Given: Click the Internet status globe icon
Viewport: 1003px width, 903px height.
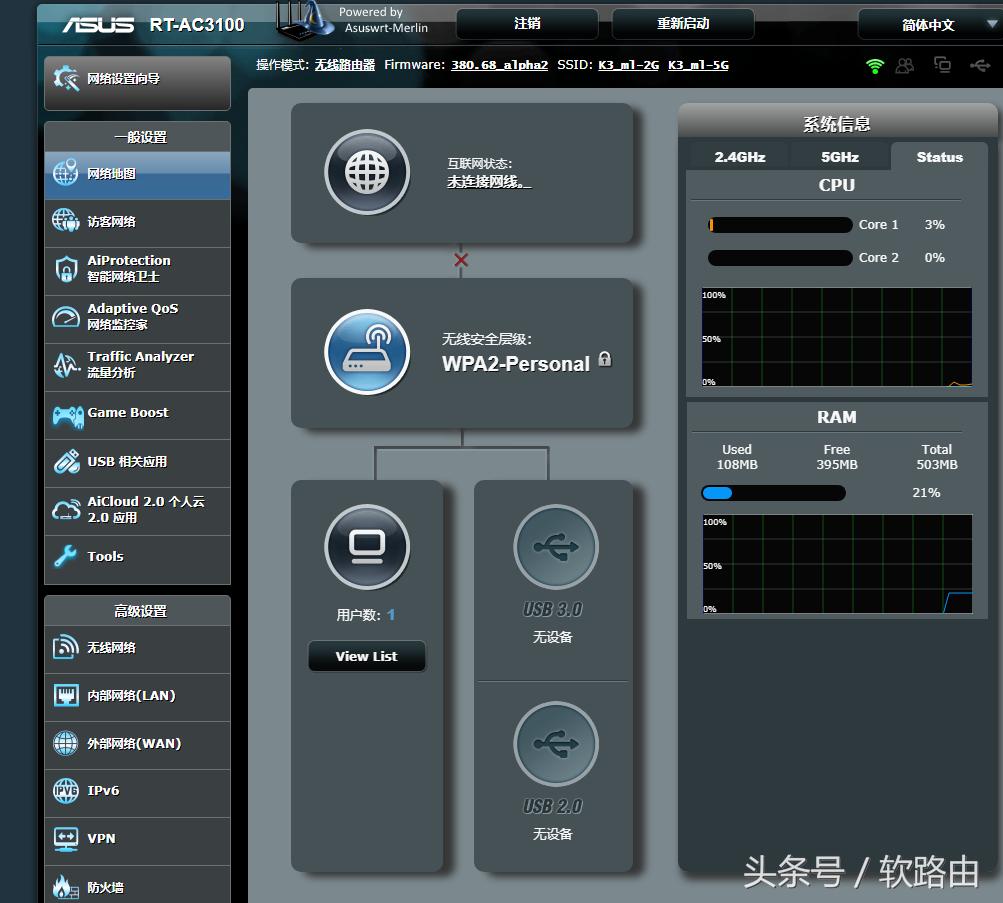Looking at the screenshot, I should [367, 172].
